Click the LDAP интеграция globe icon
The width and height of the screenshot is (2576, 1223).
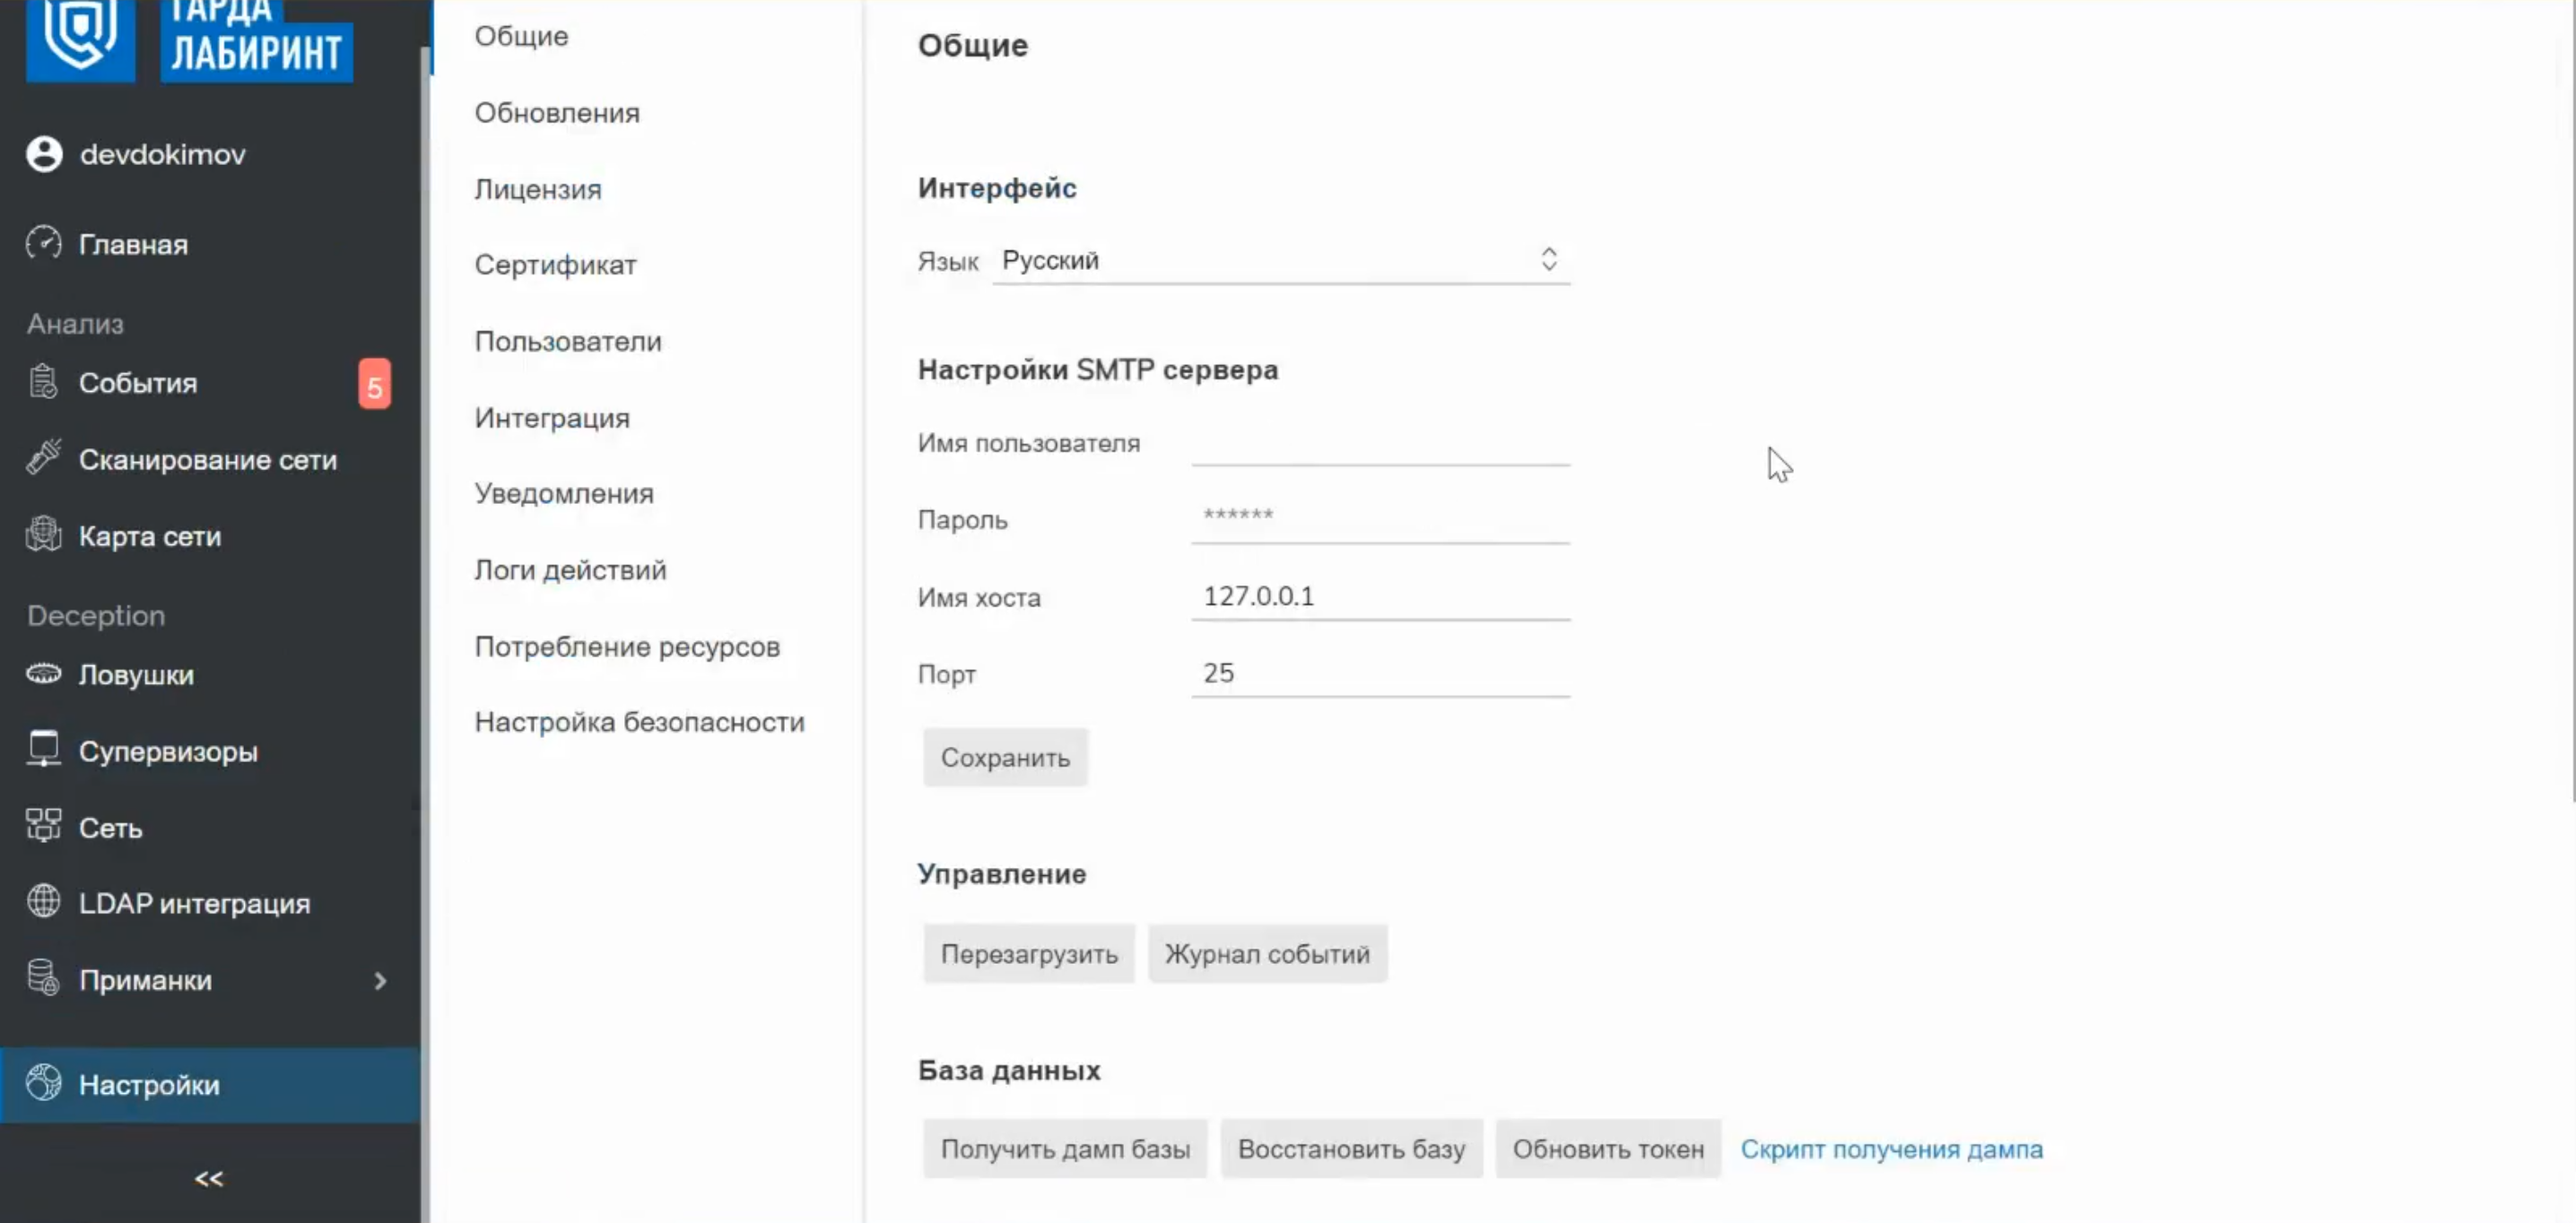click(x=43, y=902)
